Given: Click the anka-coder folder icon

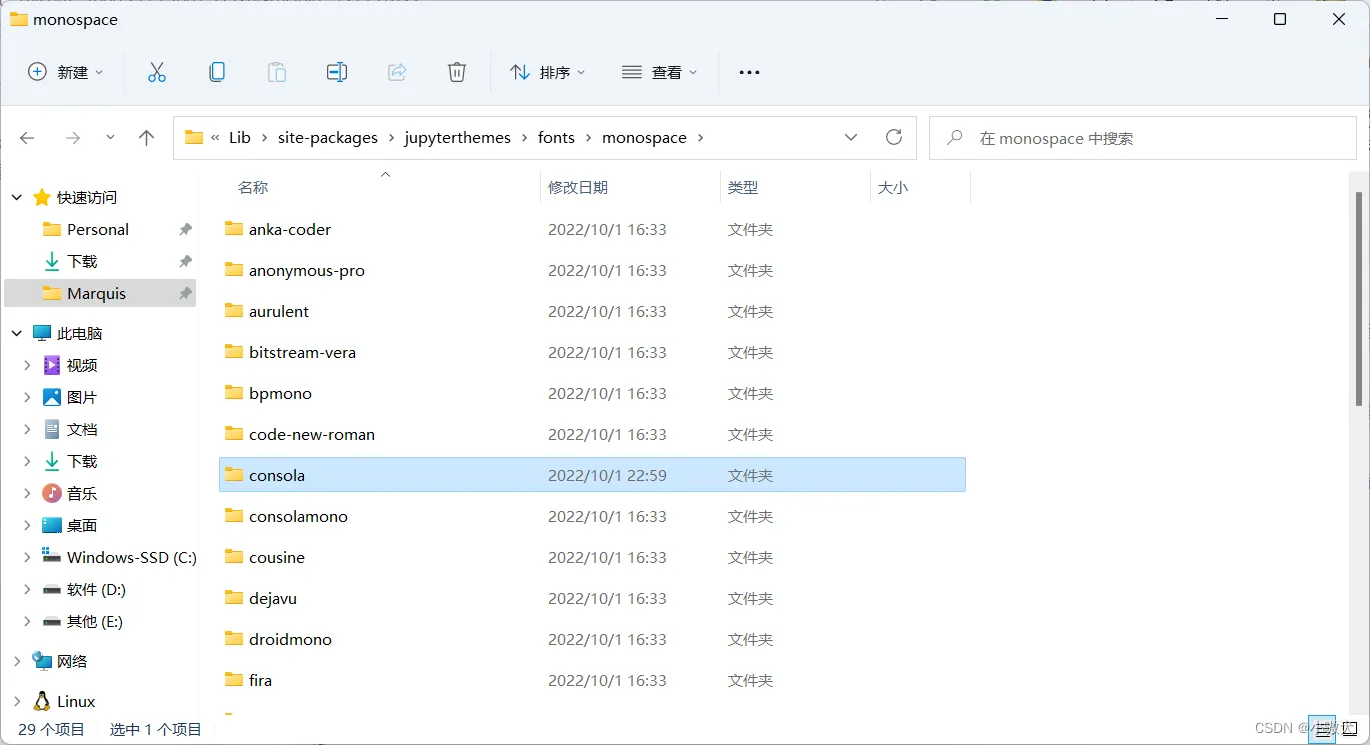Looking at the screenshot, I should point(234,229).
